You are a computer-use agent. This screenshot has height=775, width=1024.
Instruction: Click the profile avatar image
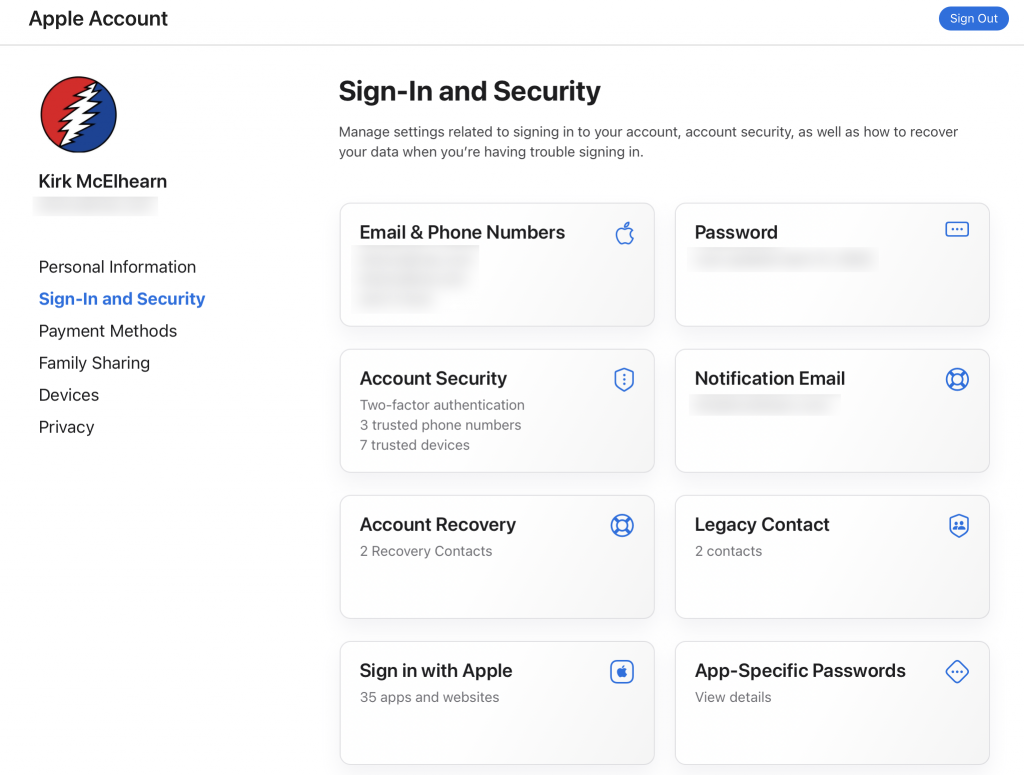click(78, 114)
